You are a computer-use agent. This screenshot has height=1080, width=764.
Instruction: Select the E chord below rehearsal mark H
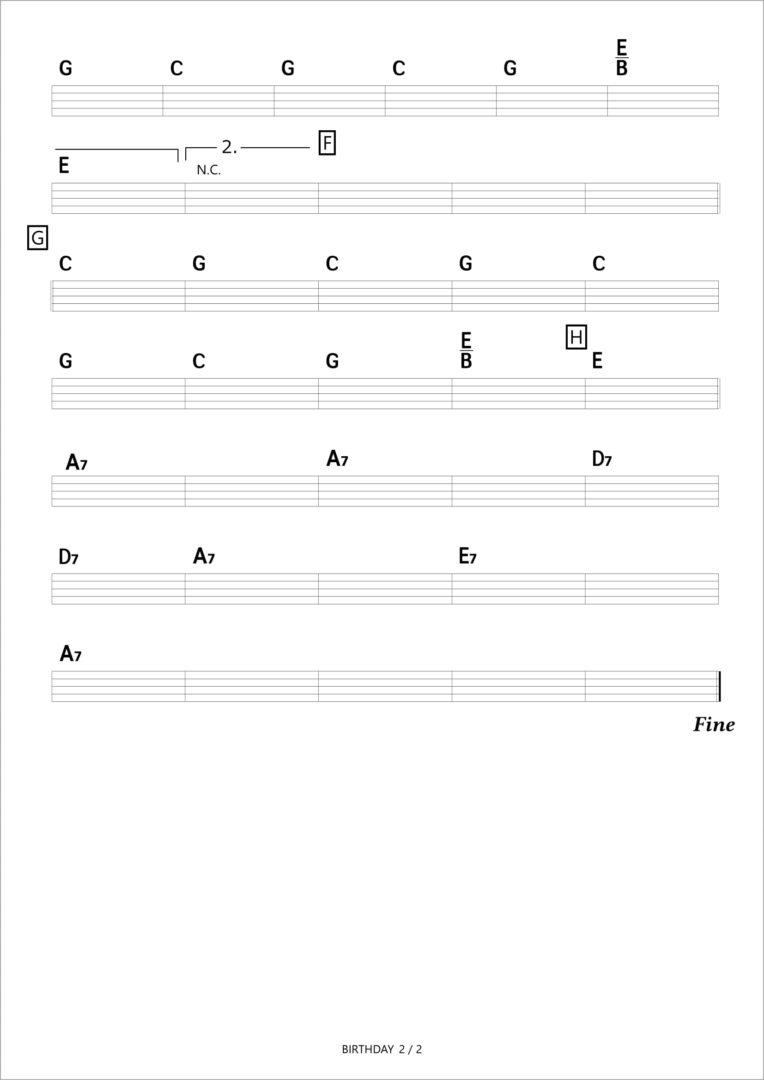coord(597,361)
